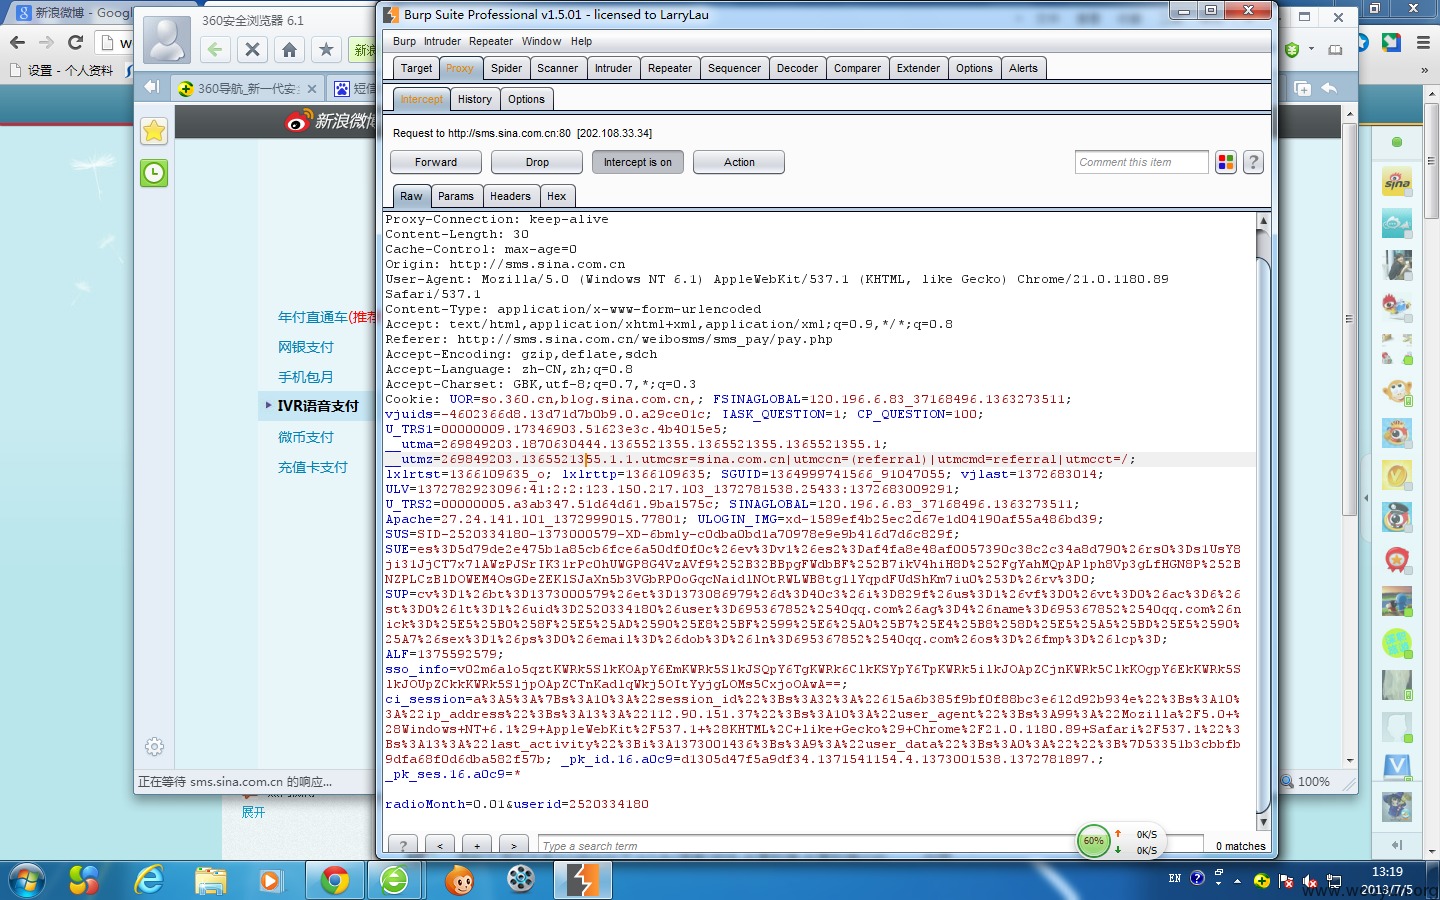Open the Target tab in Burp

[x=416, y=68]
